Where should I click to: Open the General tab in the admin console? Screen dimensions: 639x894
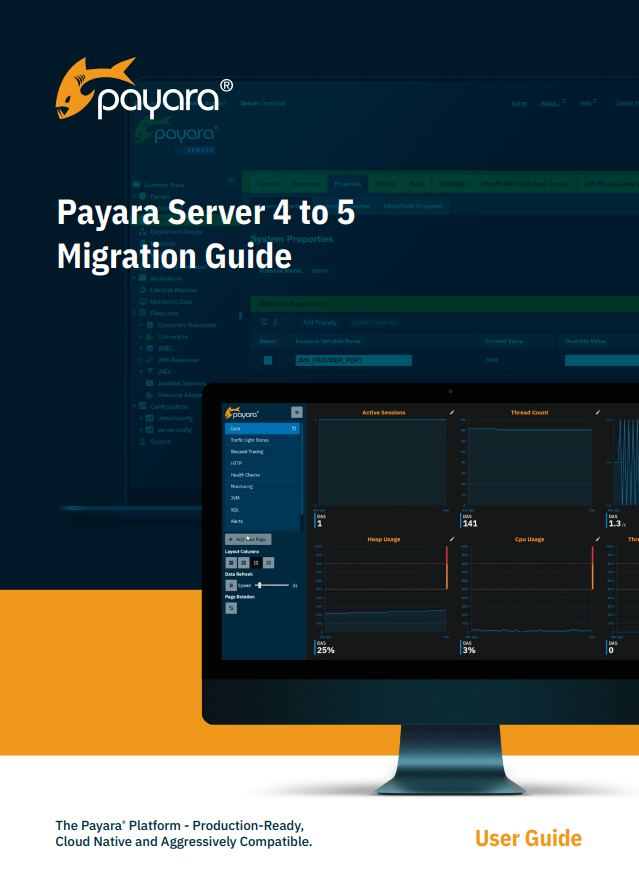point(267,184)
